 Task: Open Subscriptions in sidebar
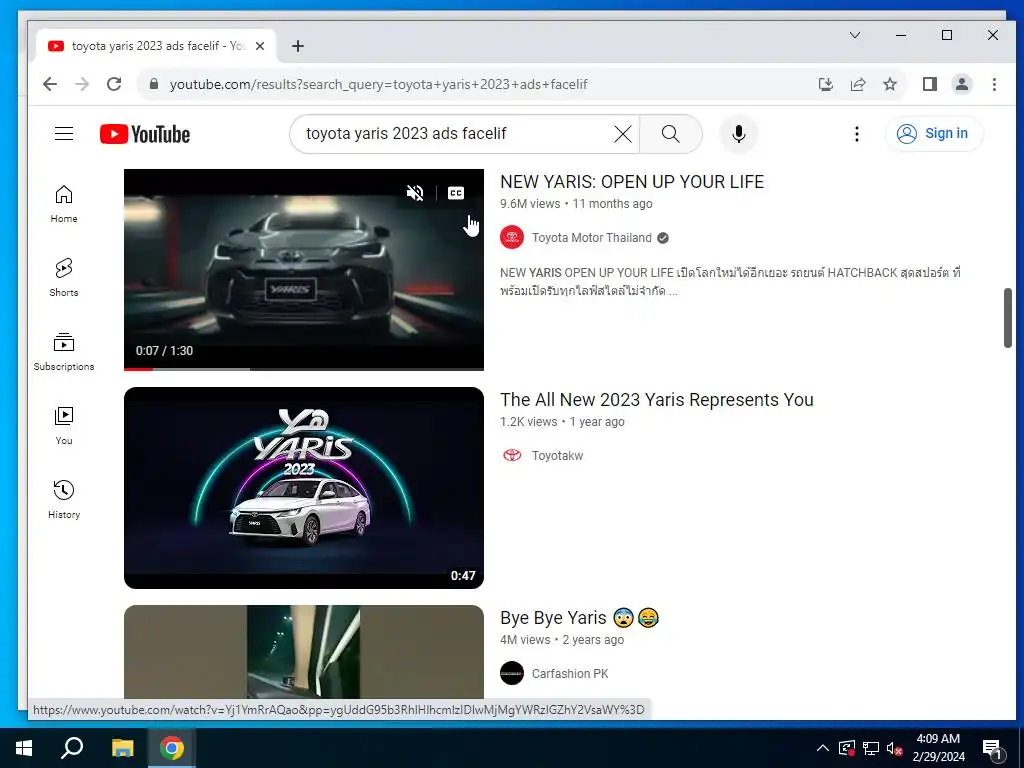(64, 351)
